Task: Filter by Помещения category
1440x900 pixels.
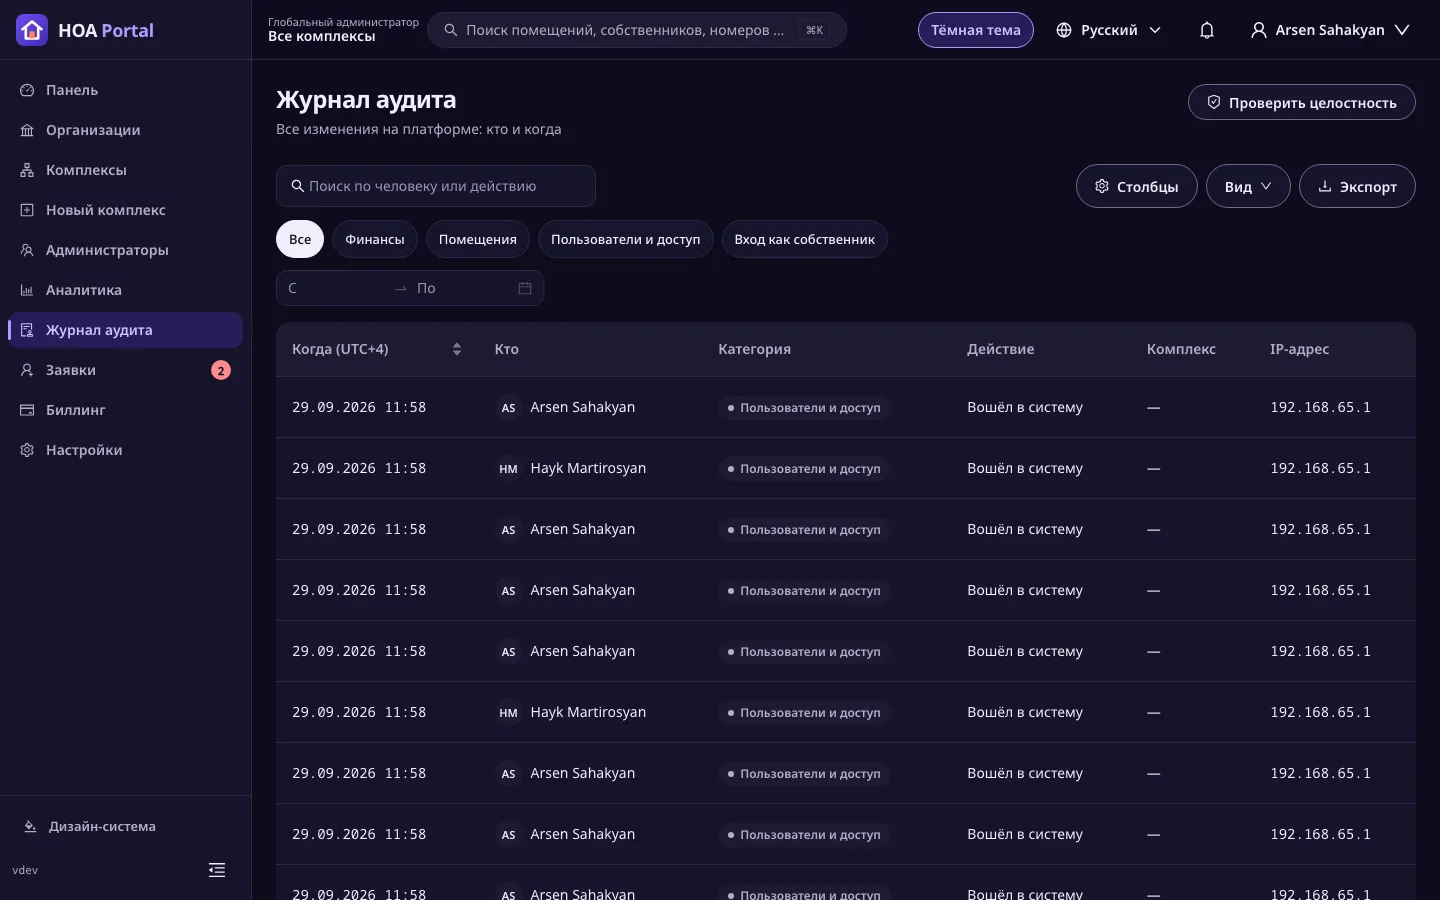Action: [x=478, y=239]
